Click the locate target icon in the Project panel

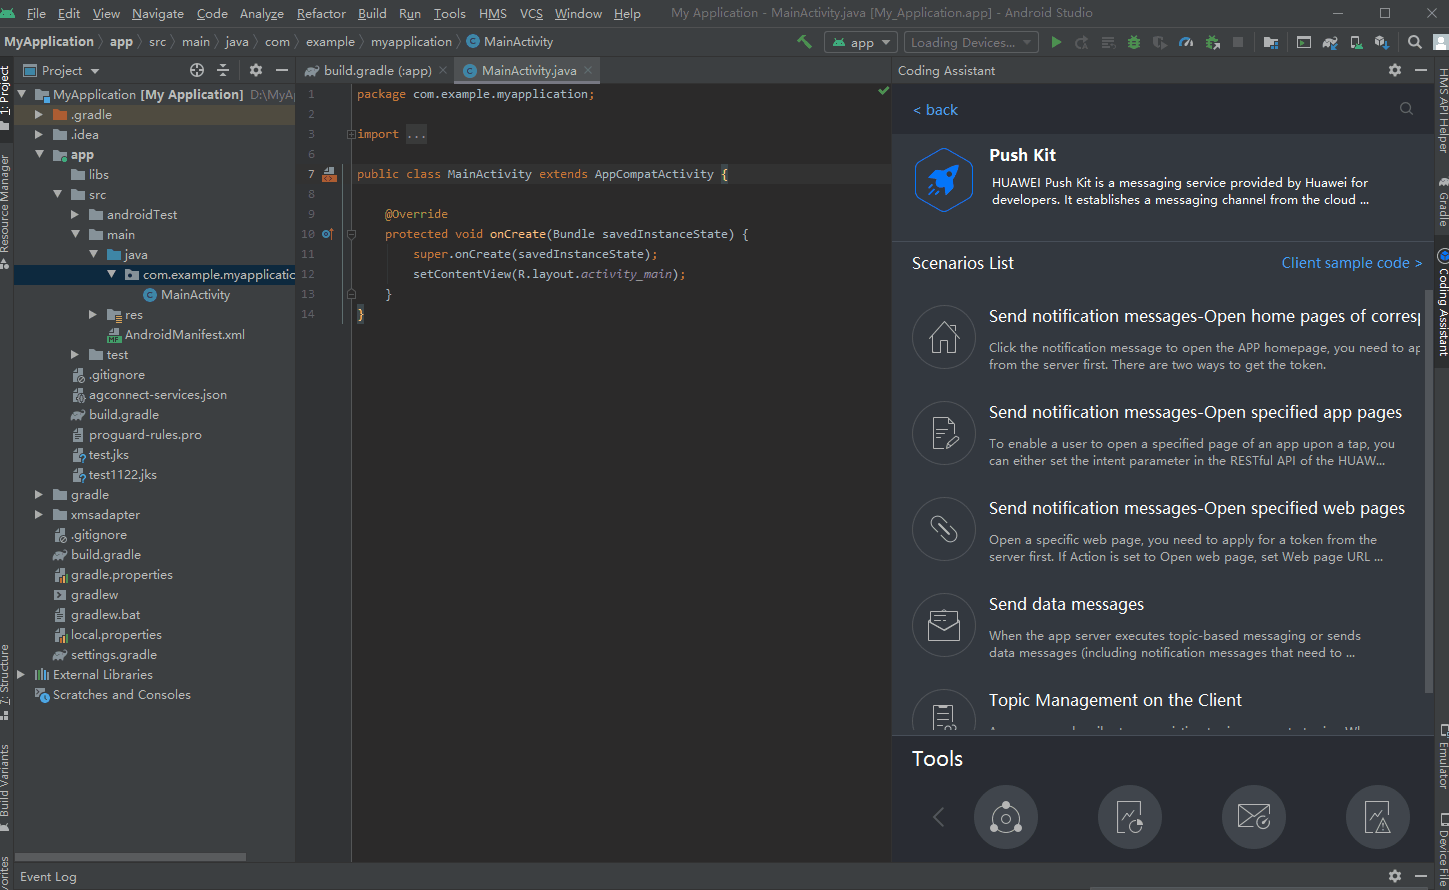coord(197,70)
